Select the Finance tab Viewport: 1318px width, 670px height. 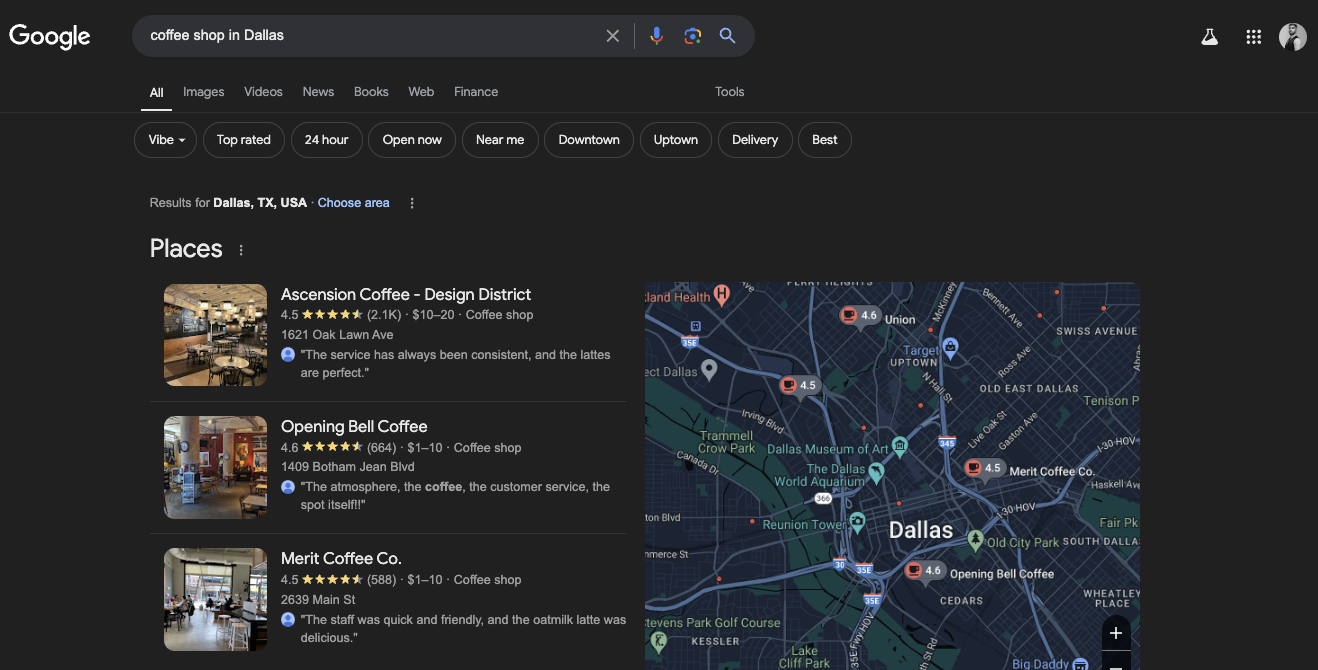(x=476, y=92)
